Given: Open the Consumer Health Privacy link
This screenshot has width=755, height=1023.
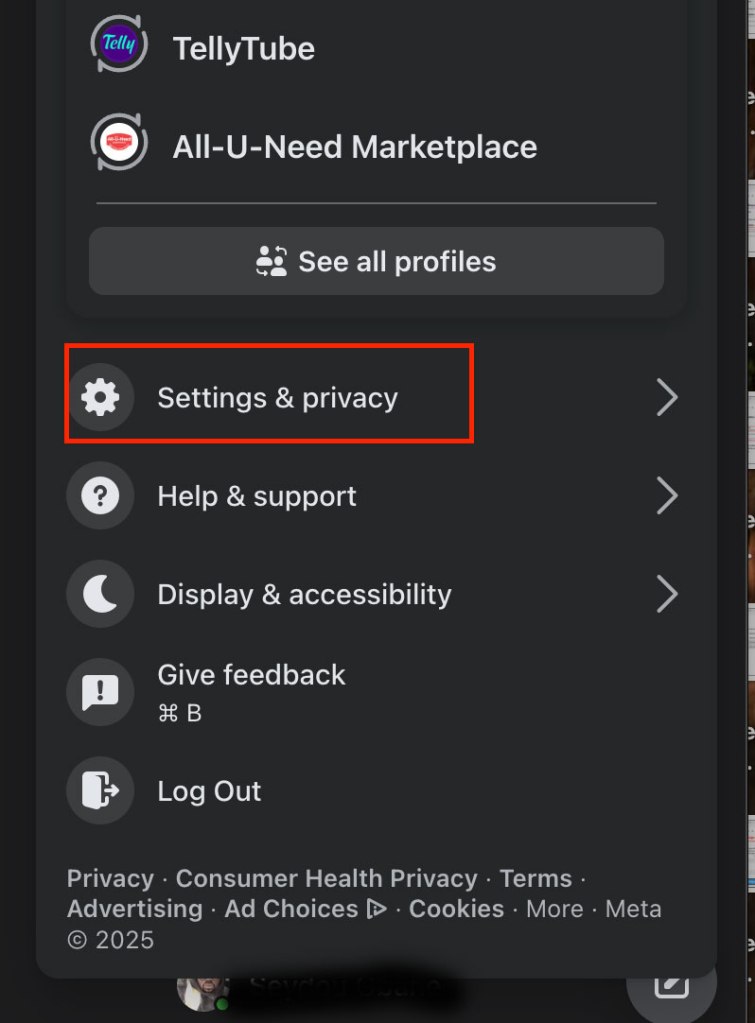Looking at the screenshot, I should [x=326, y=879].
